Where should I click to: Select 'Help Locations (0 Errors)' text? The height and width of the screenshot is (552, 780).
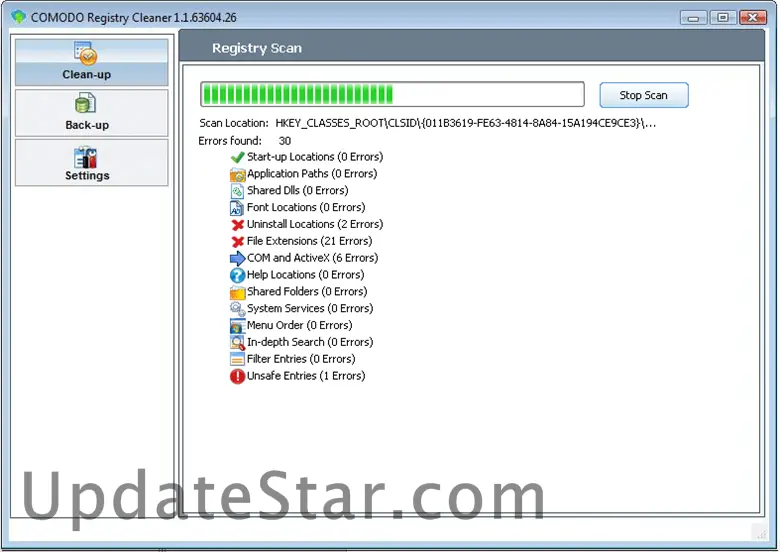point(305,275)
